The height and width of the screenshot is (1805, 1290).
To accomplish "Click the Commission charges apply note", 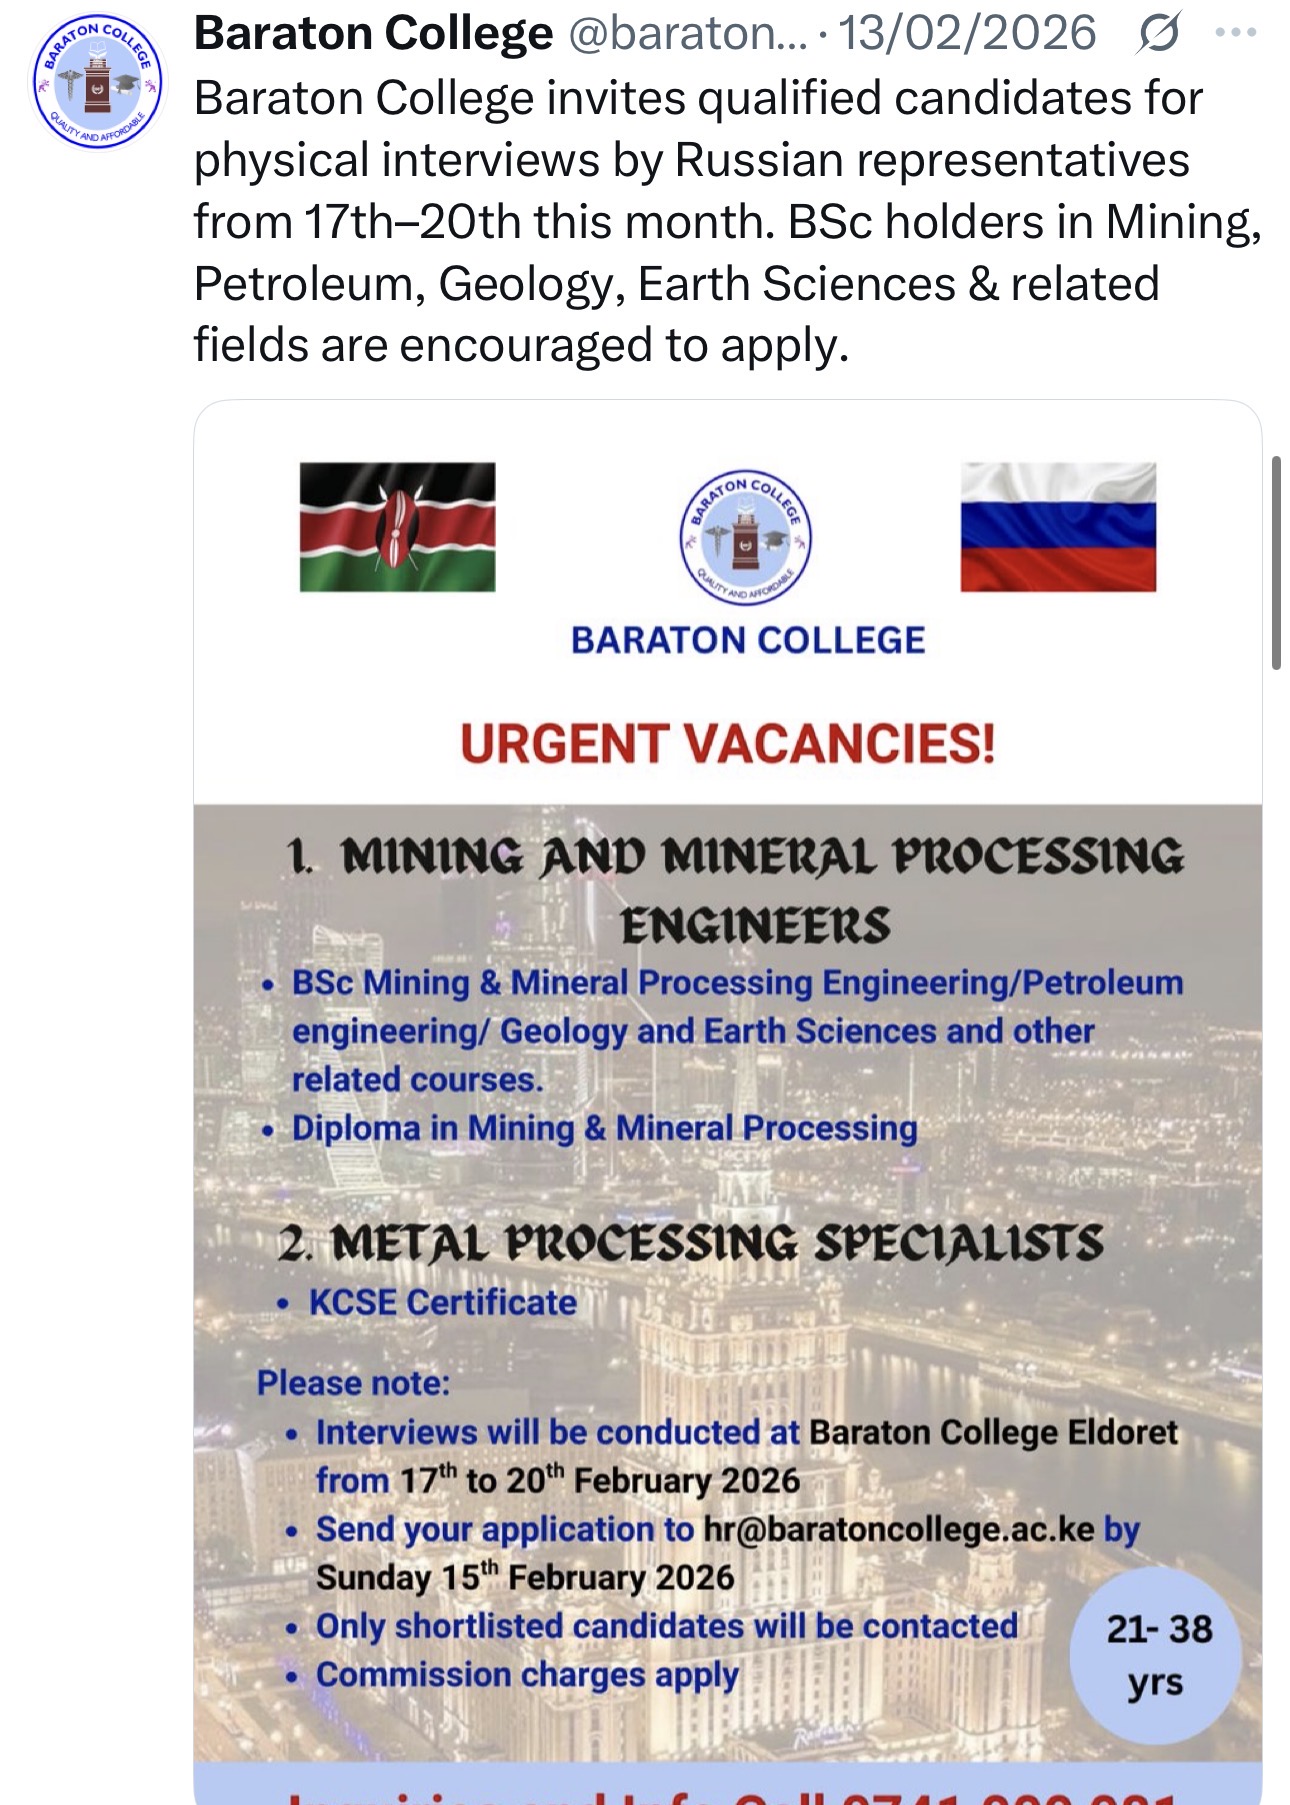I will coord(527,1674).
